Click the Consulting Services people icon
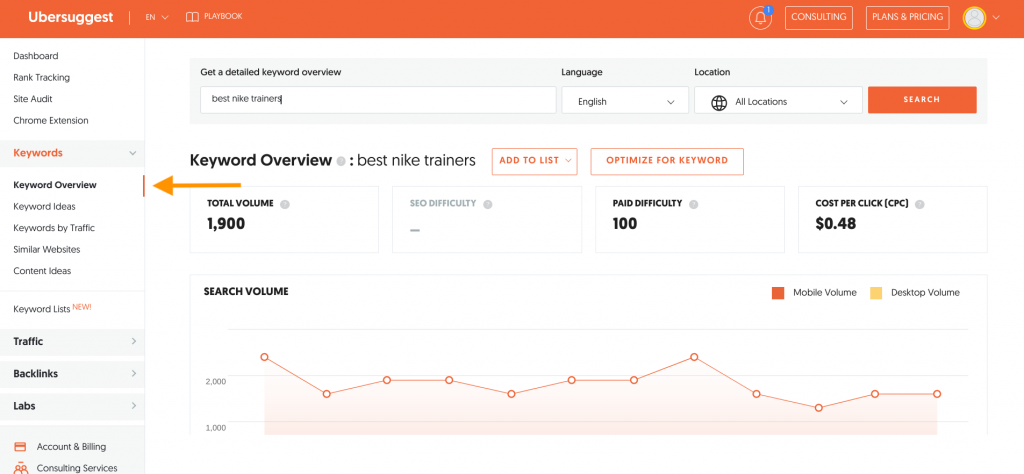Image resolution: width=1024 pixels, height=474 pixels. [20, 468]
